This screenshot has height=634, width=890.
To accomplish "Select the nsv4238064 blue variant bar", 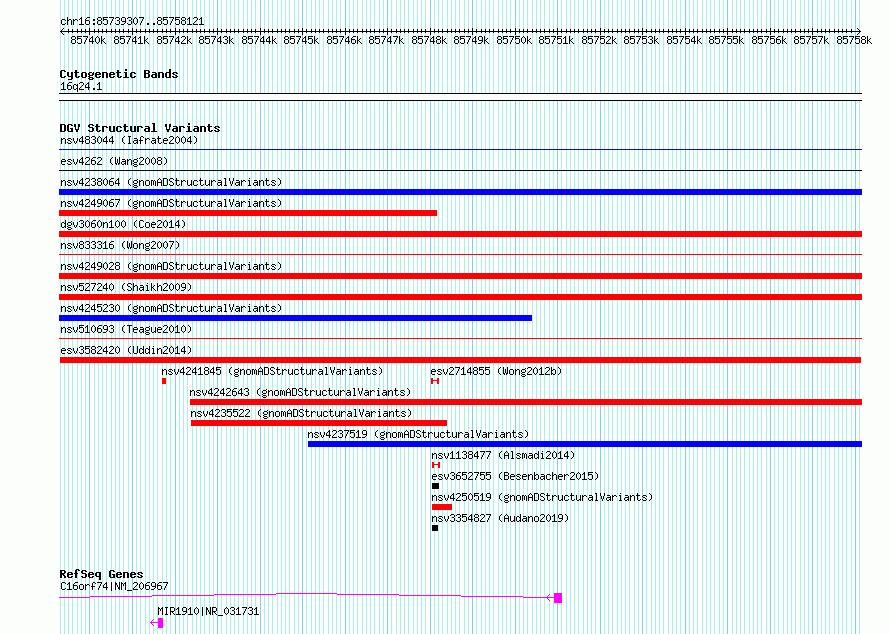I will tap(460, 192).
